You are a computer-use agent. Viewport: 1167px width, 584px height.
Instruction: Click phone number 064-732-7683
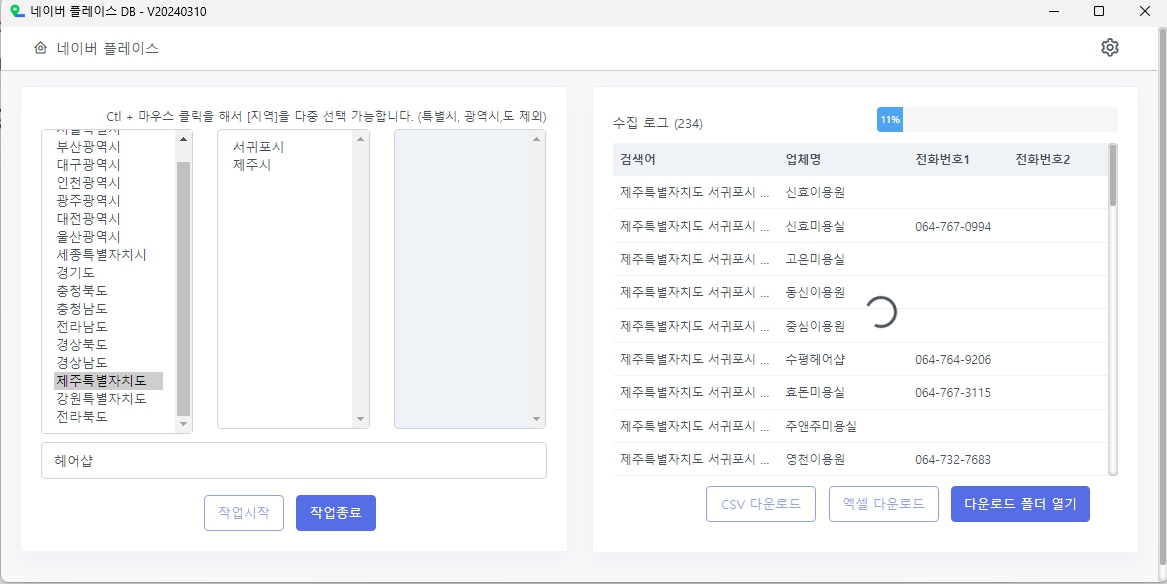[953, 460]
